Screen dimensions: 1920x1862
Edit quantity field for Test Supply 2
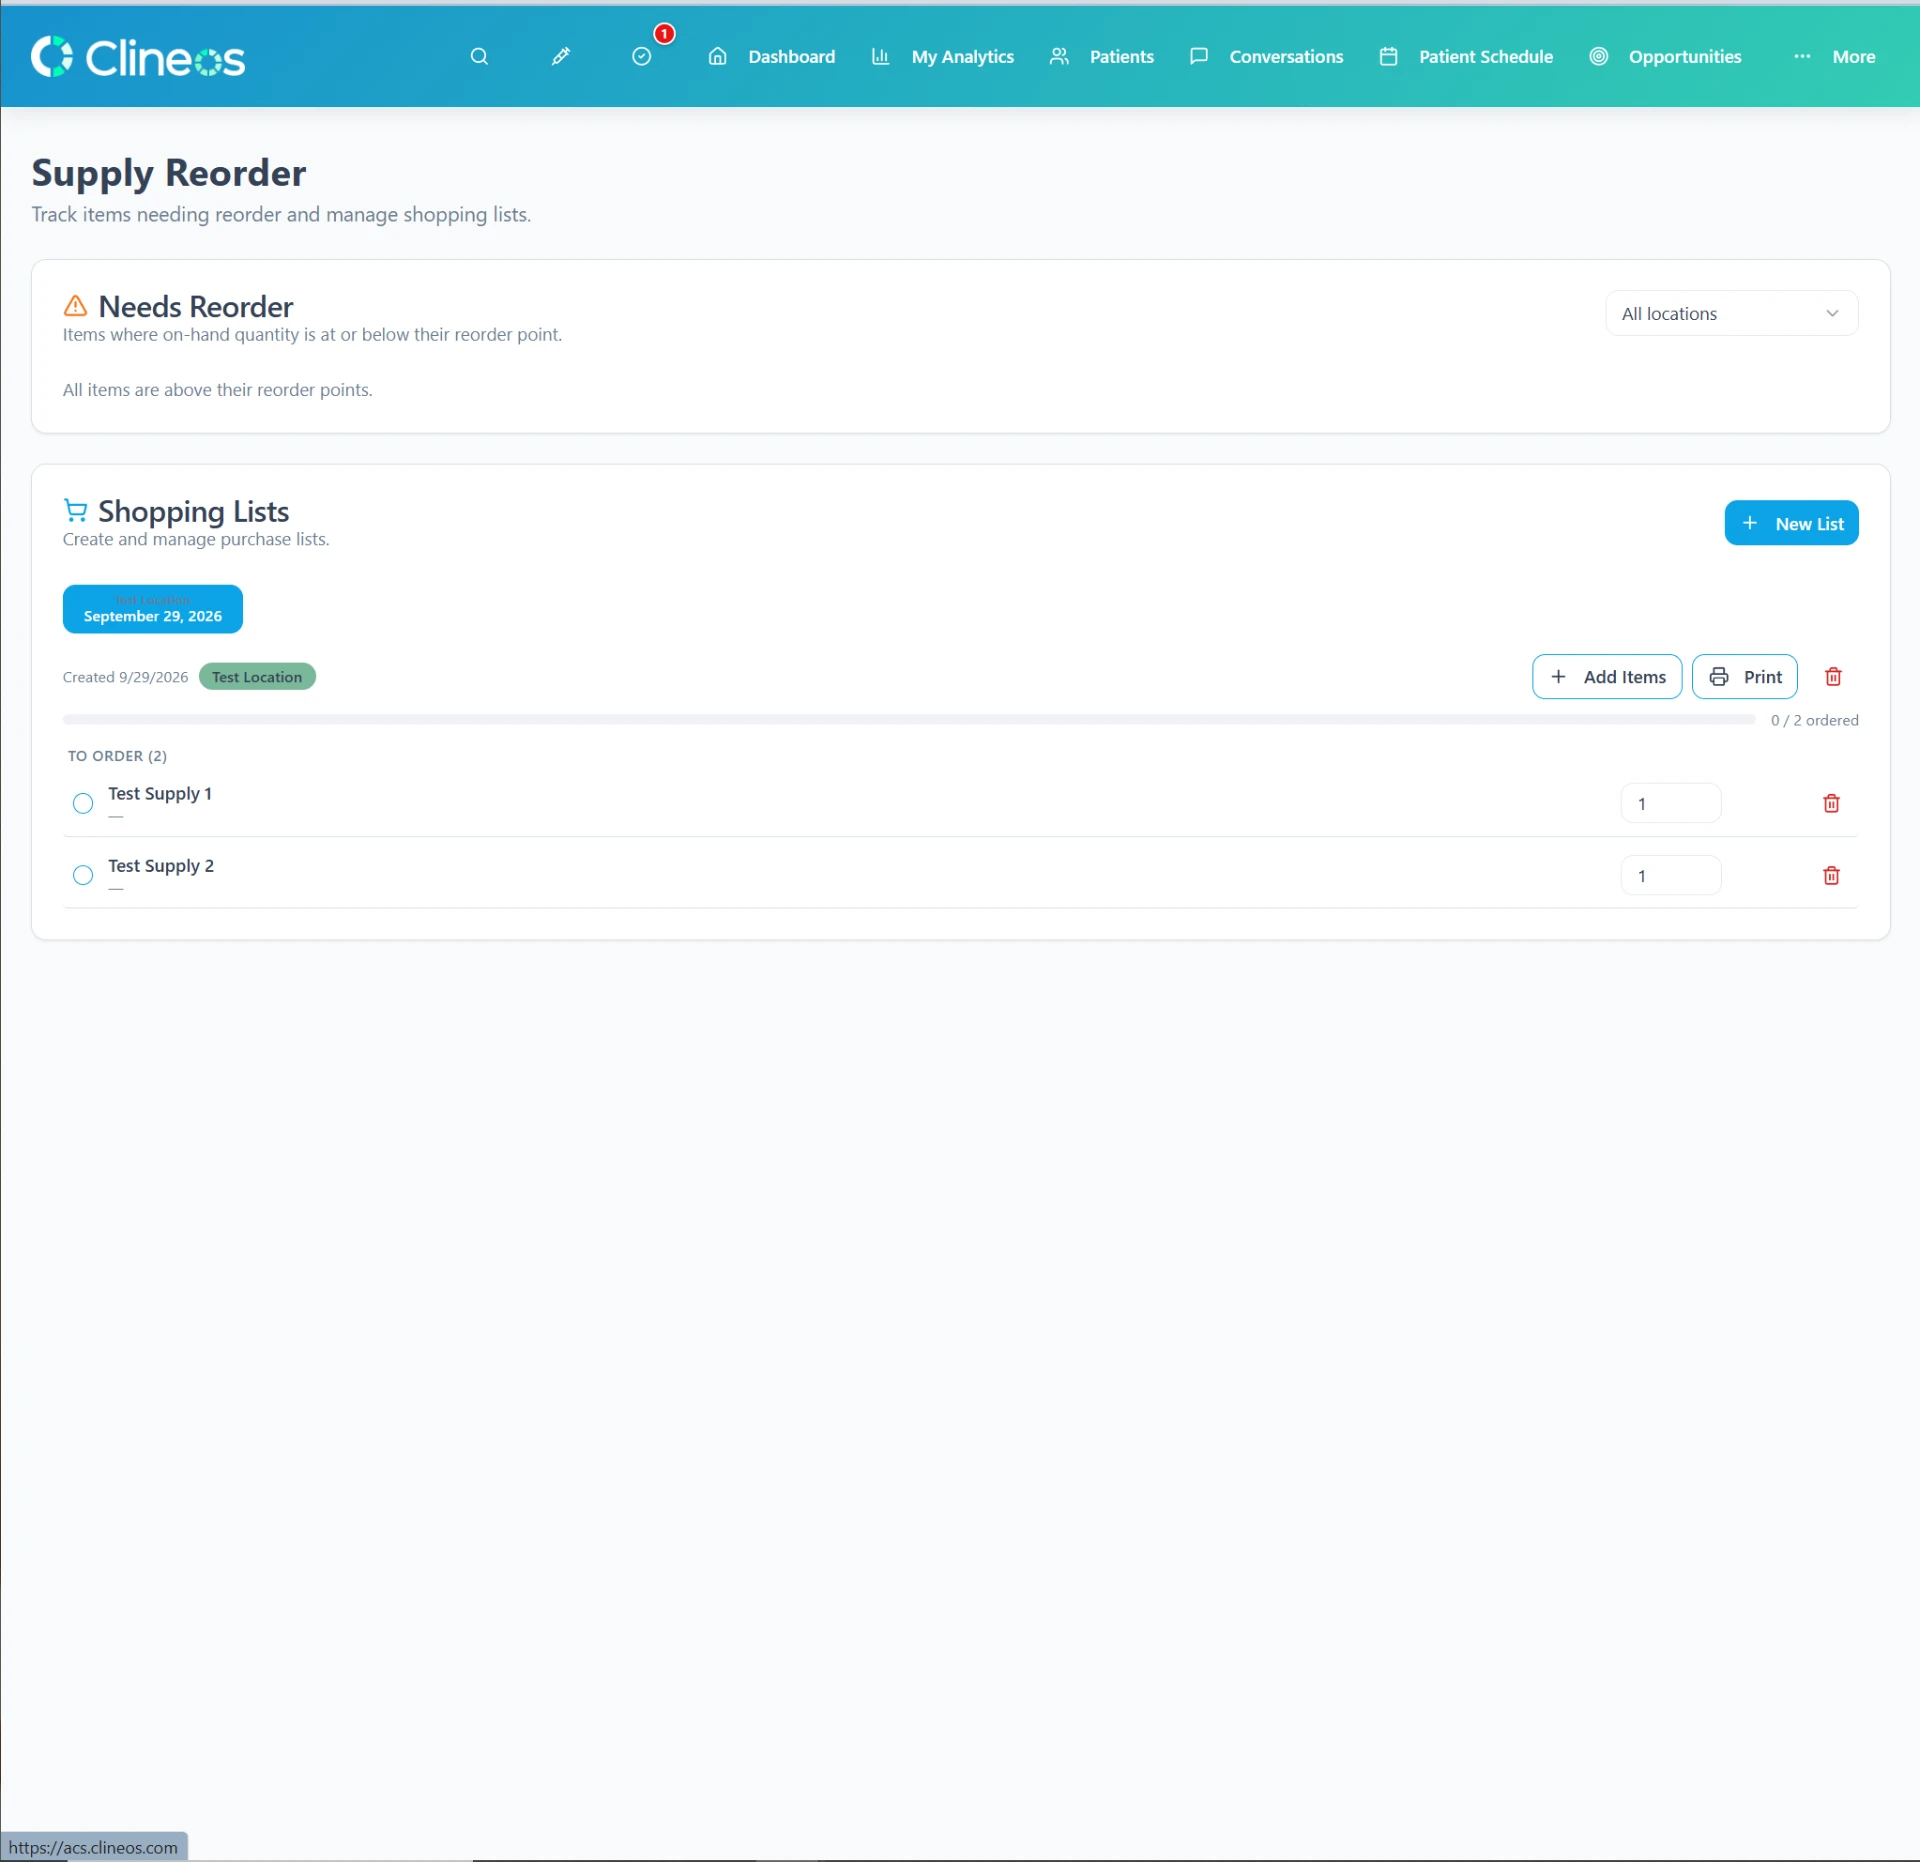coord(1670,875)
